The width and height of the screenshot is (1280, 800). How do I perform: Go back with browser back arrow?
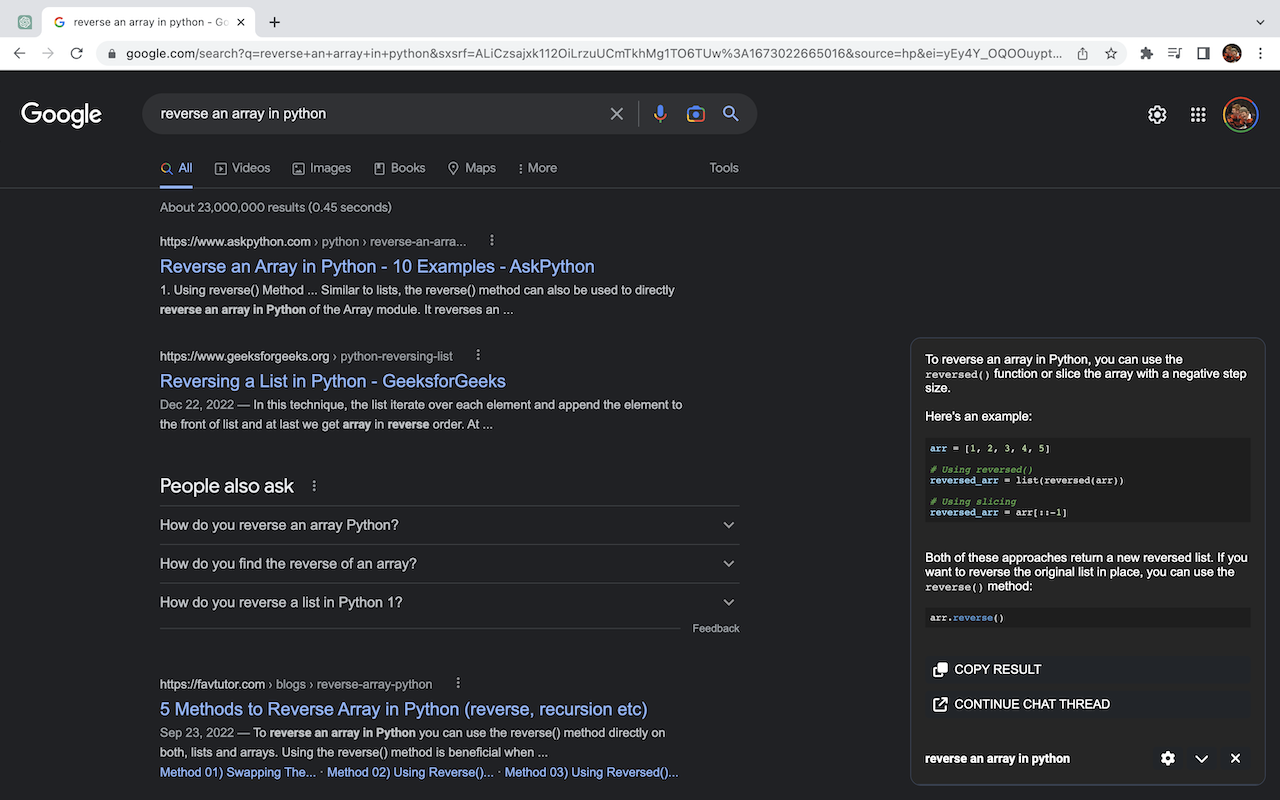point(20,53)
